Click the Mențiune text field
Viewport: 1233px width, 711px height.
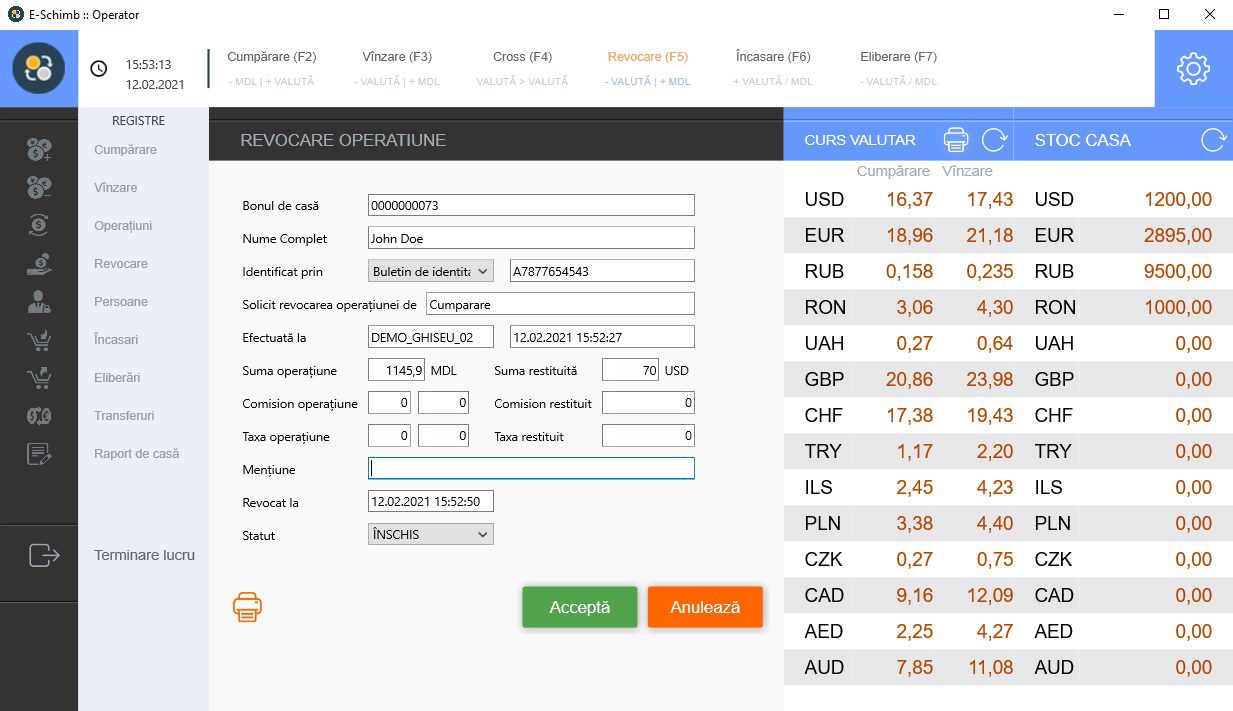pos(531,468)
